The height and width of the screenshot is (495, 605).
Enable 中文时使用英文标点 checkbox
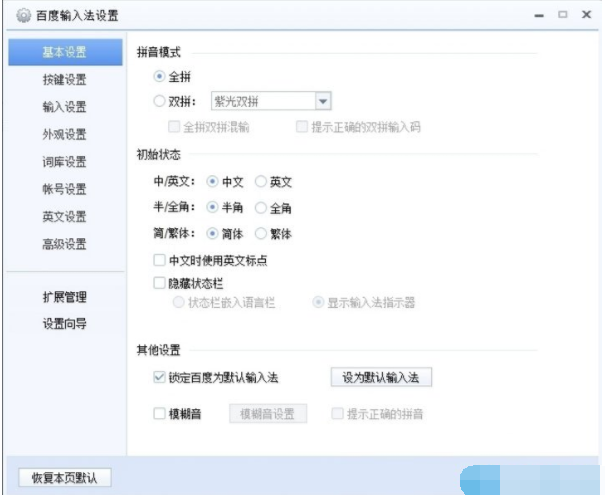click(x=160, y=261)
